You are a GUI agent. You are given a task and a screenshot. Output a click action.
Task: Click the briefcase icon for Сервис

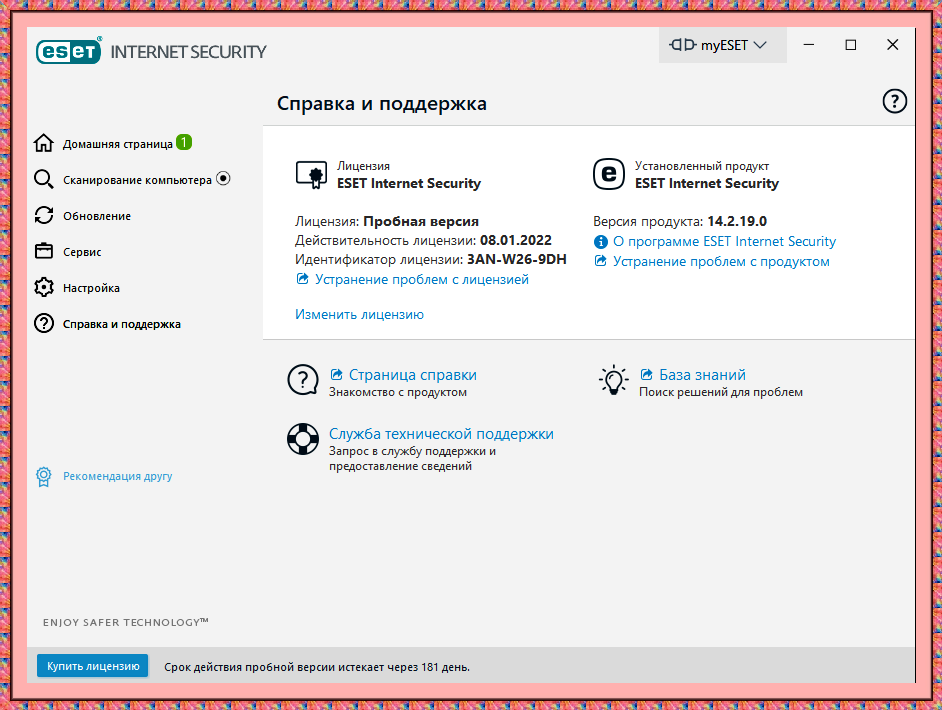pos(43,251)
